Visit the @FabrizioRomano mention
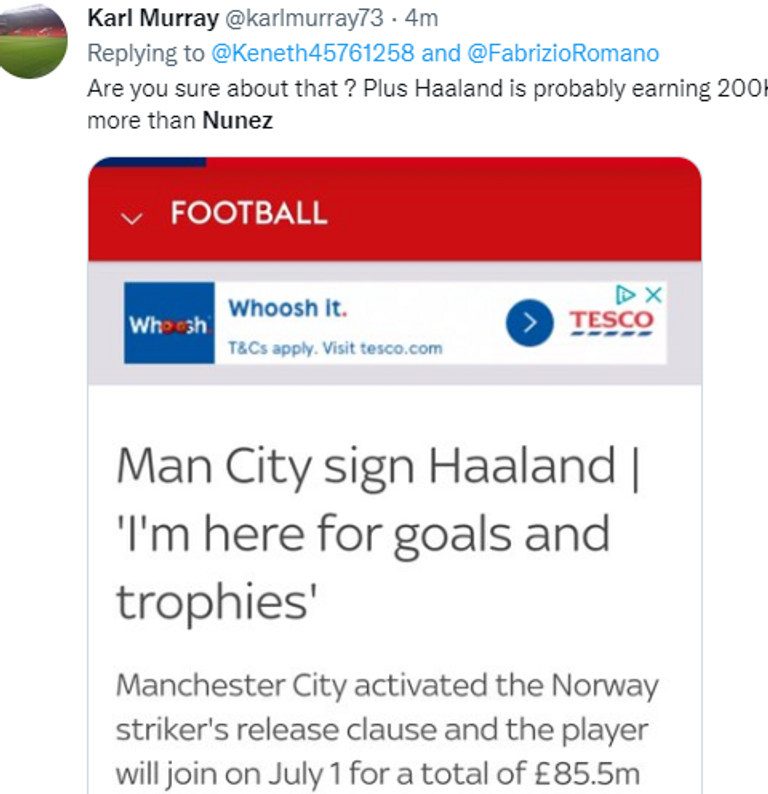Image resolution: width=768 pixels, height=794 pixels. 563,53
